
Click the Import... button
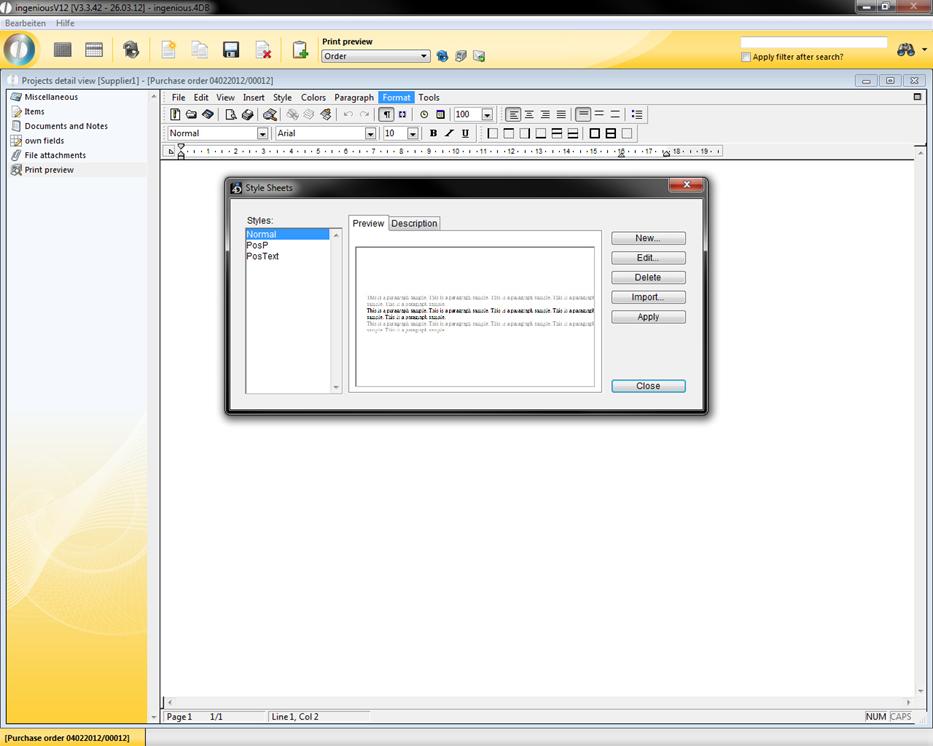pyautogui.click(x=648, y=297)
